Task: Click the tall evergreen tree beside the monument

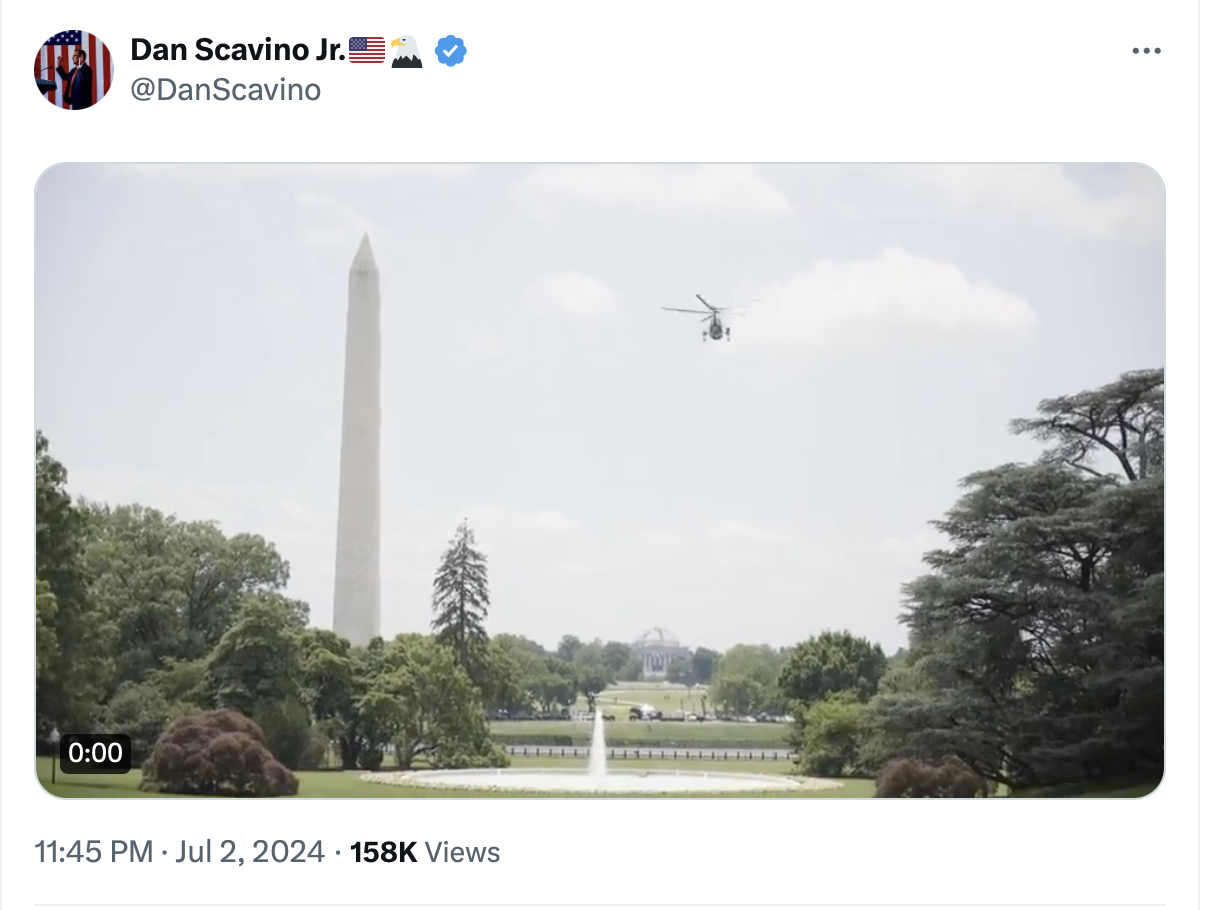Action: tap(460, 590)
